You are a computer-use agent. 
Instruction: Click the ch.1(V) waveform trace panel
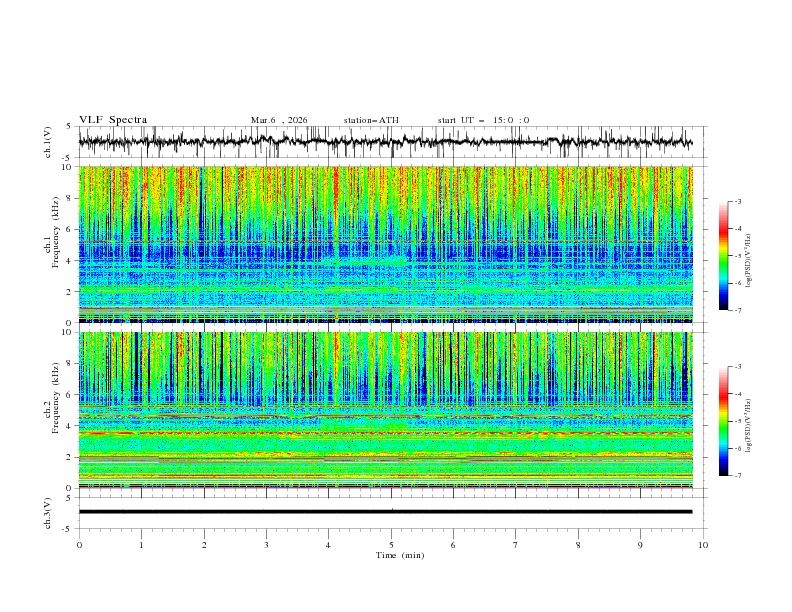click(x=390, y=142)
